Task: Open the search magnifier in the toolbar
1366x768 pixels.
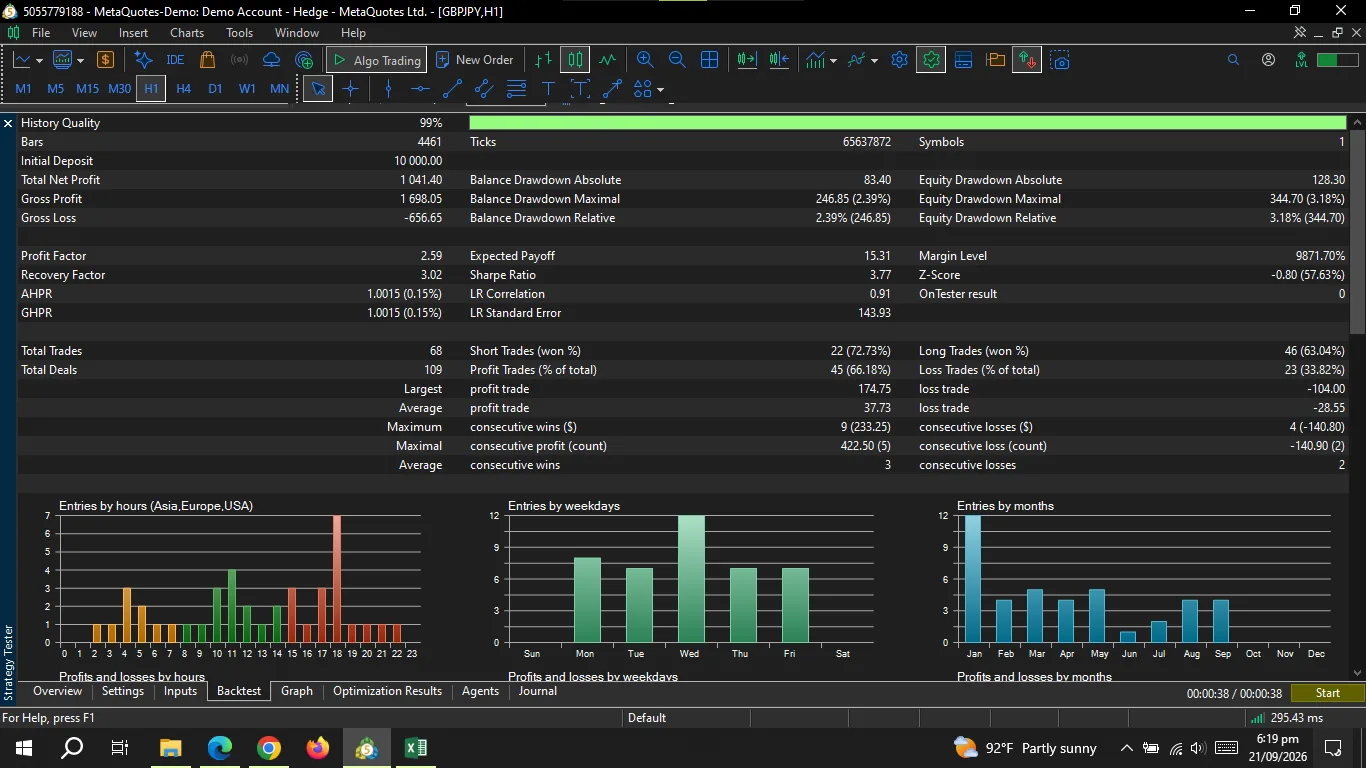Action: click(x=1233, y=60)
